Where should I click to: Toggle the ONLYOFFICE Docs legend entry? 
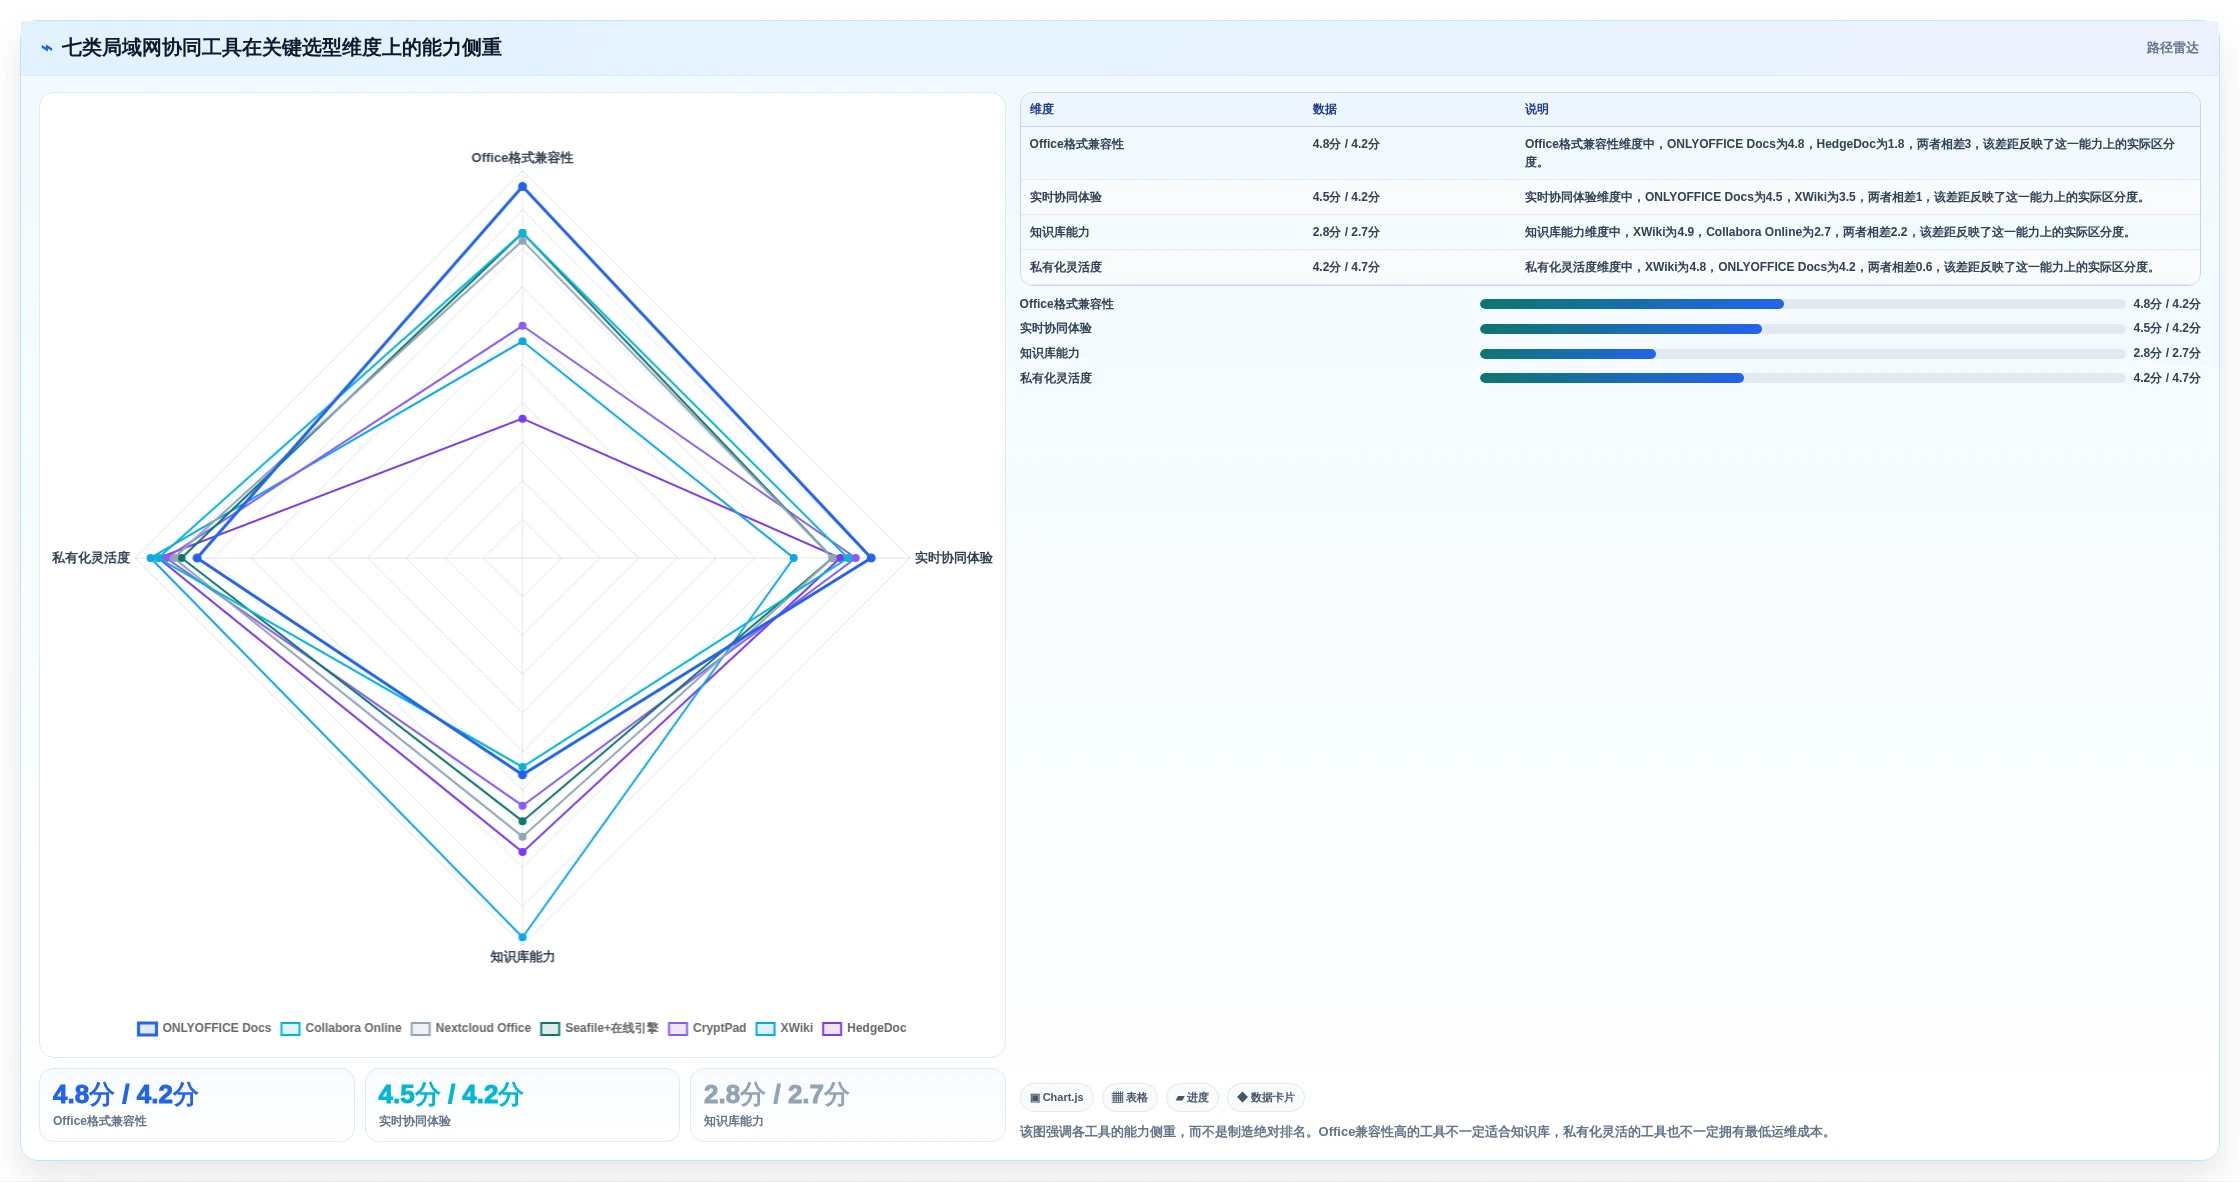tap(204, 1028)
